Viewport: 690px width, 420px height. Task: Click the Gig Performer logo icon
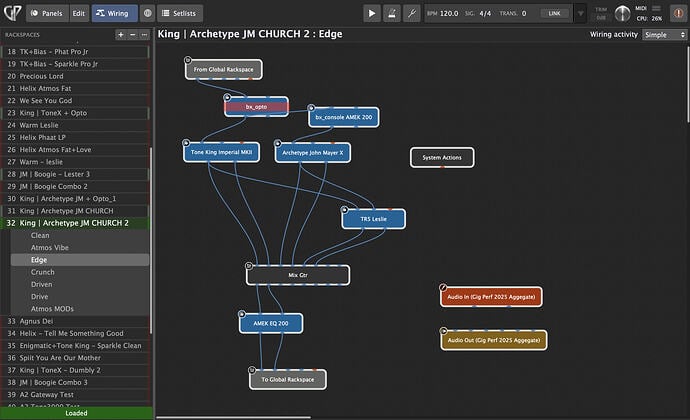[12, 13]
